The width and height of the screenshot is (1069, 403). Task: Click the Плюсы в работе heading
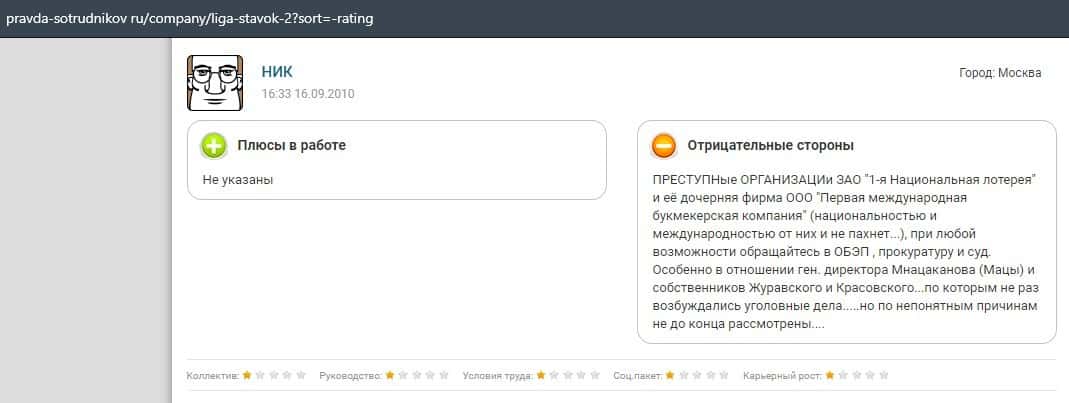pos(291,146)
